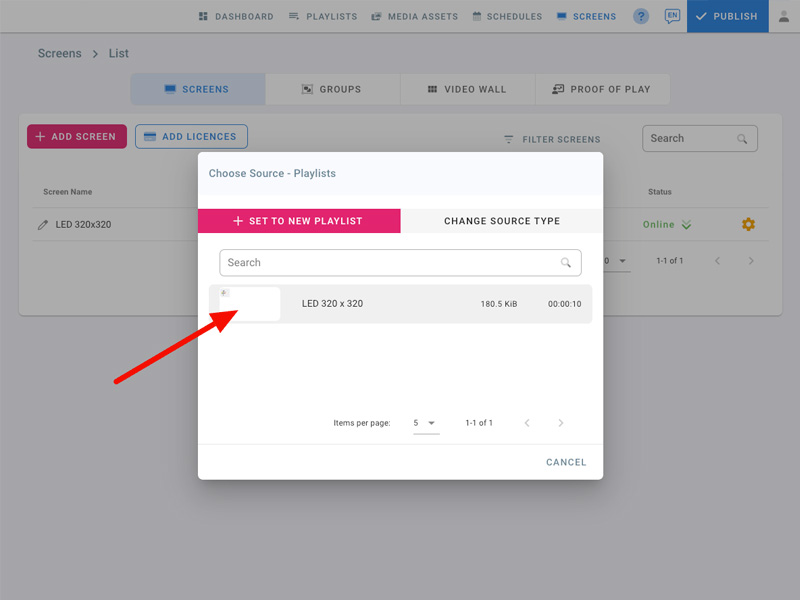Screen dimensions: 800x600
Task: Open the user account profile icon
Action: (784, 17)
